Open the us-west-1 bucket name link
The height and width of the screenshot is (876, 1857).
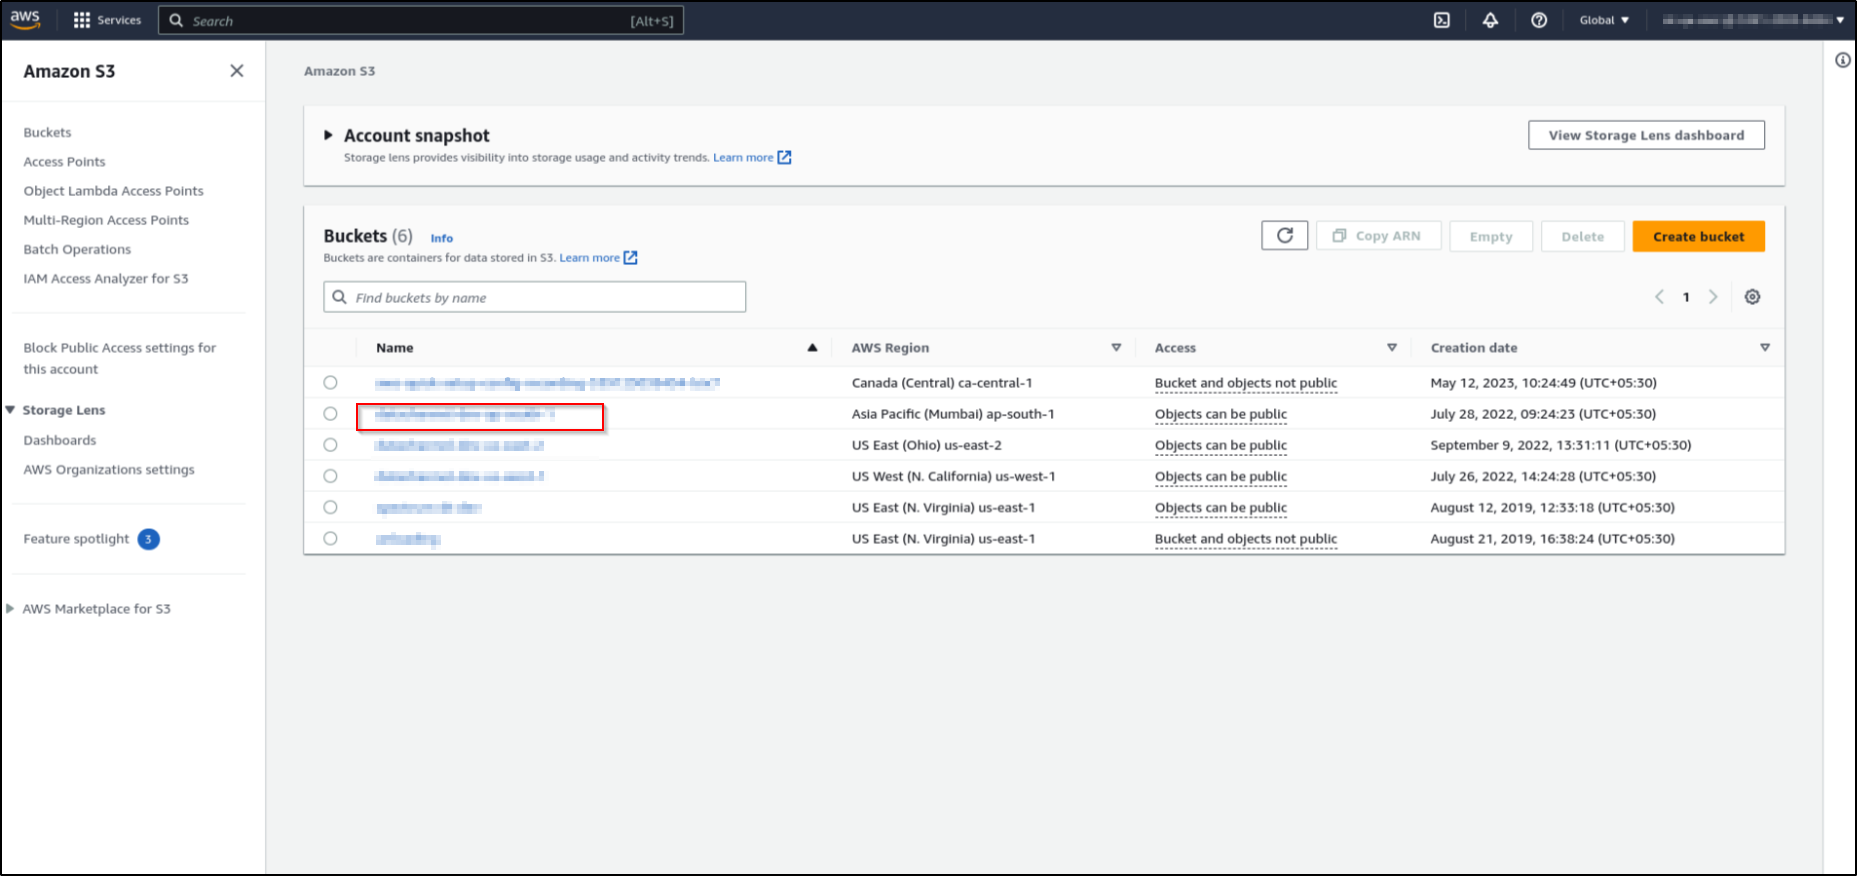coord(459,476)
